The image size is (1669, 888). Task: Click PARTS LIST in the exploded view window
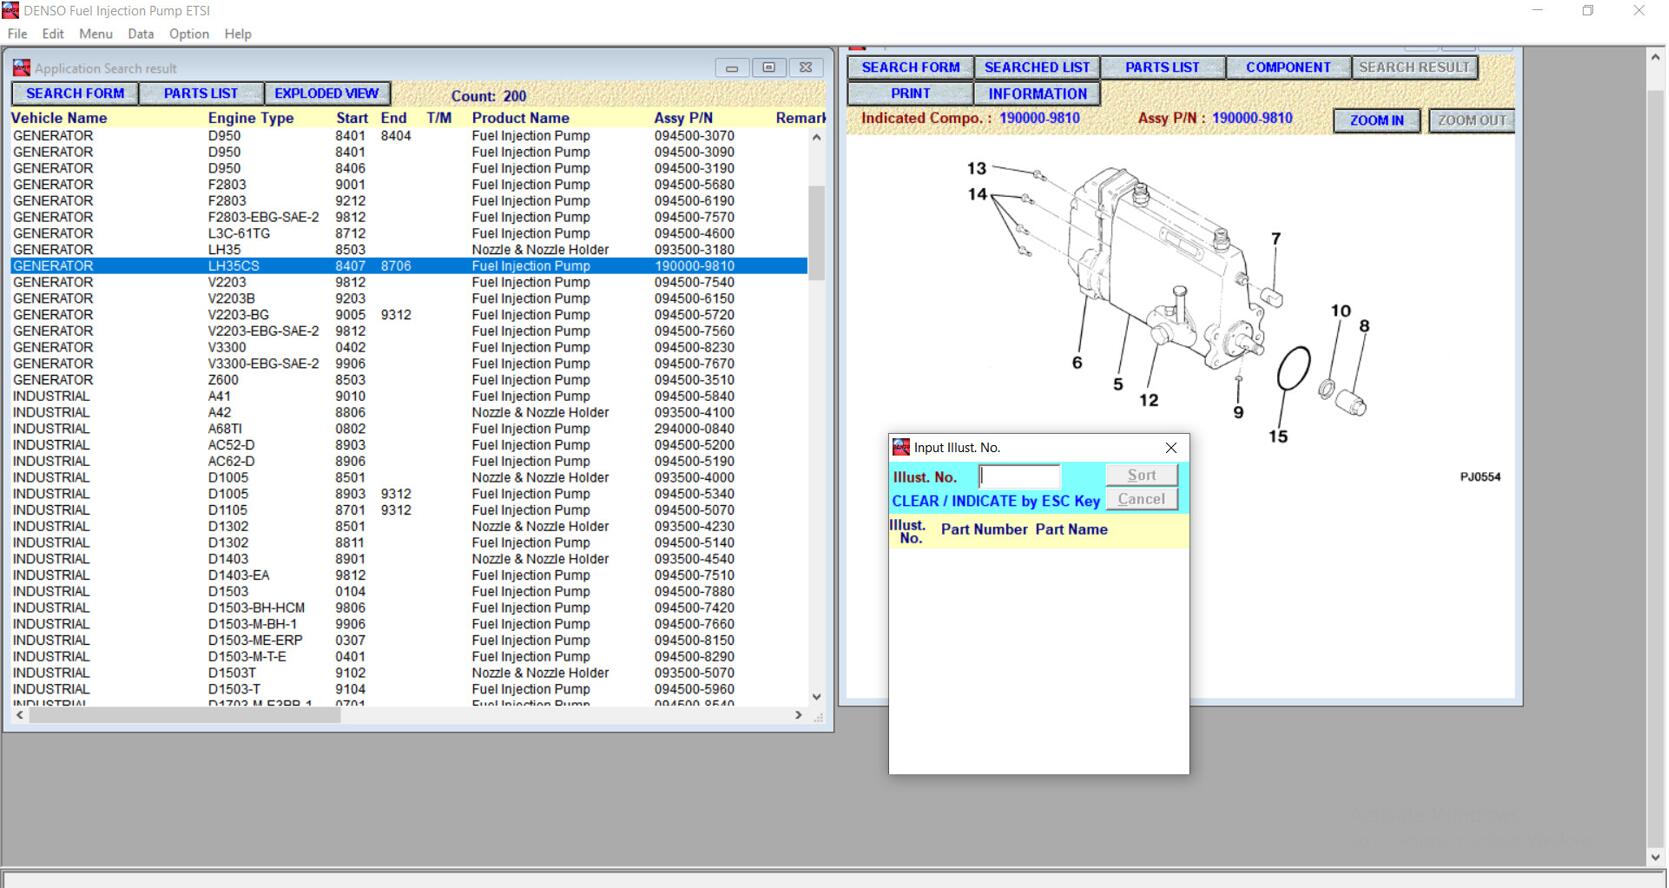(x=1162, y=67)
